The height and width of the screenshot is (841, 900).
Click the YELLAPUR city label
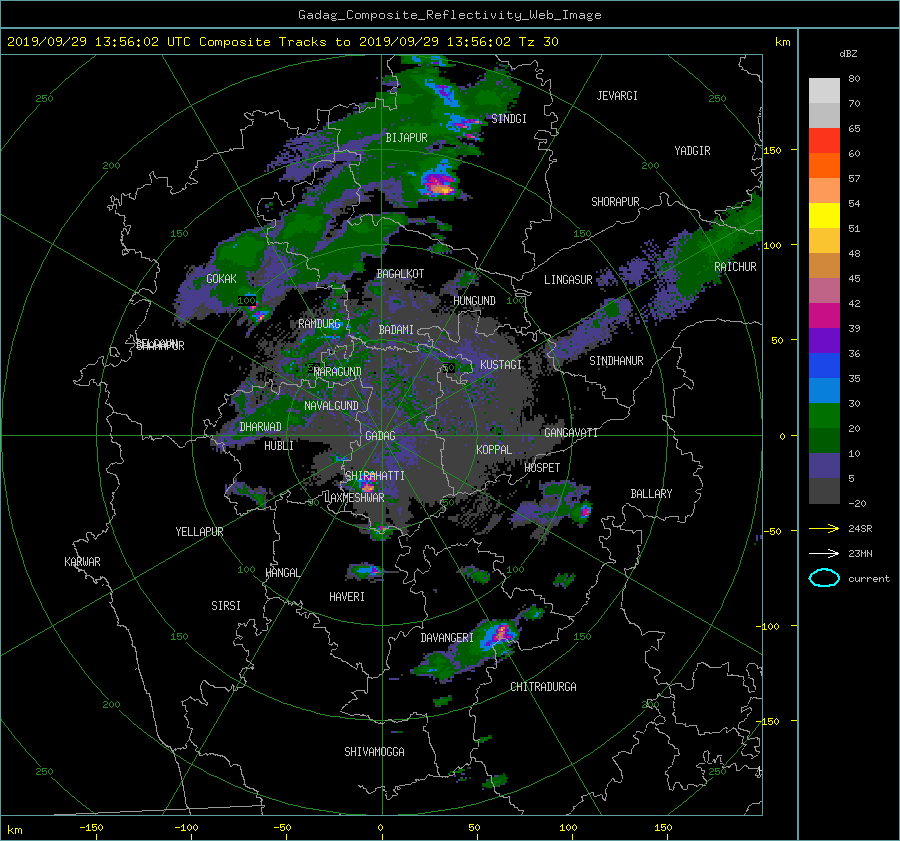pyautogui.click(x=199, y=532)
